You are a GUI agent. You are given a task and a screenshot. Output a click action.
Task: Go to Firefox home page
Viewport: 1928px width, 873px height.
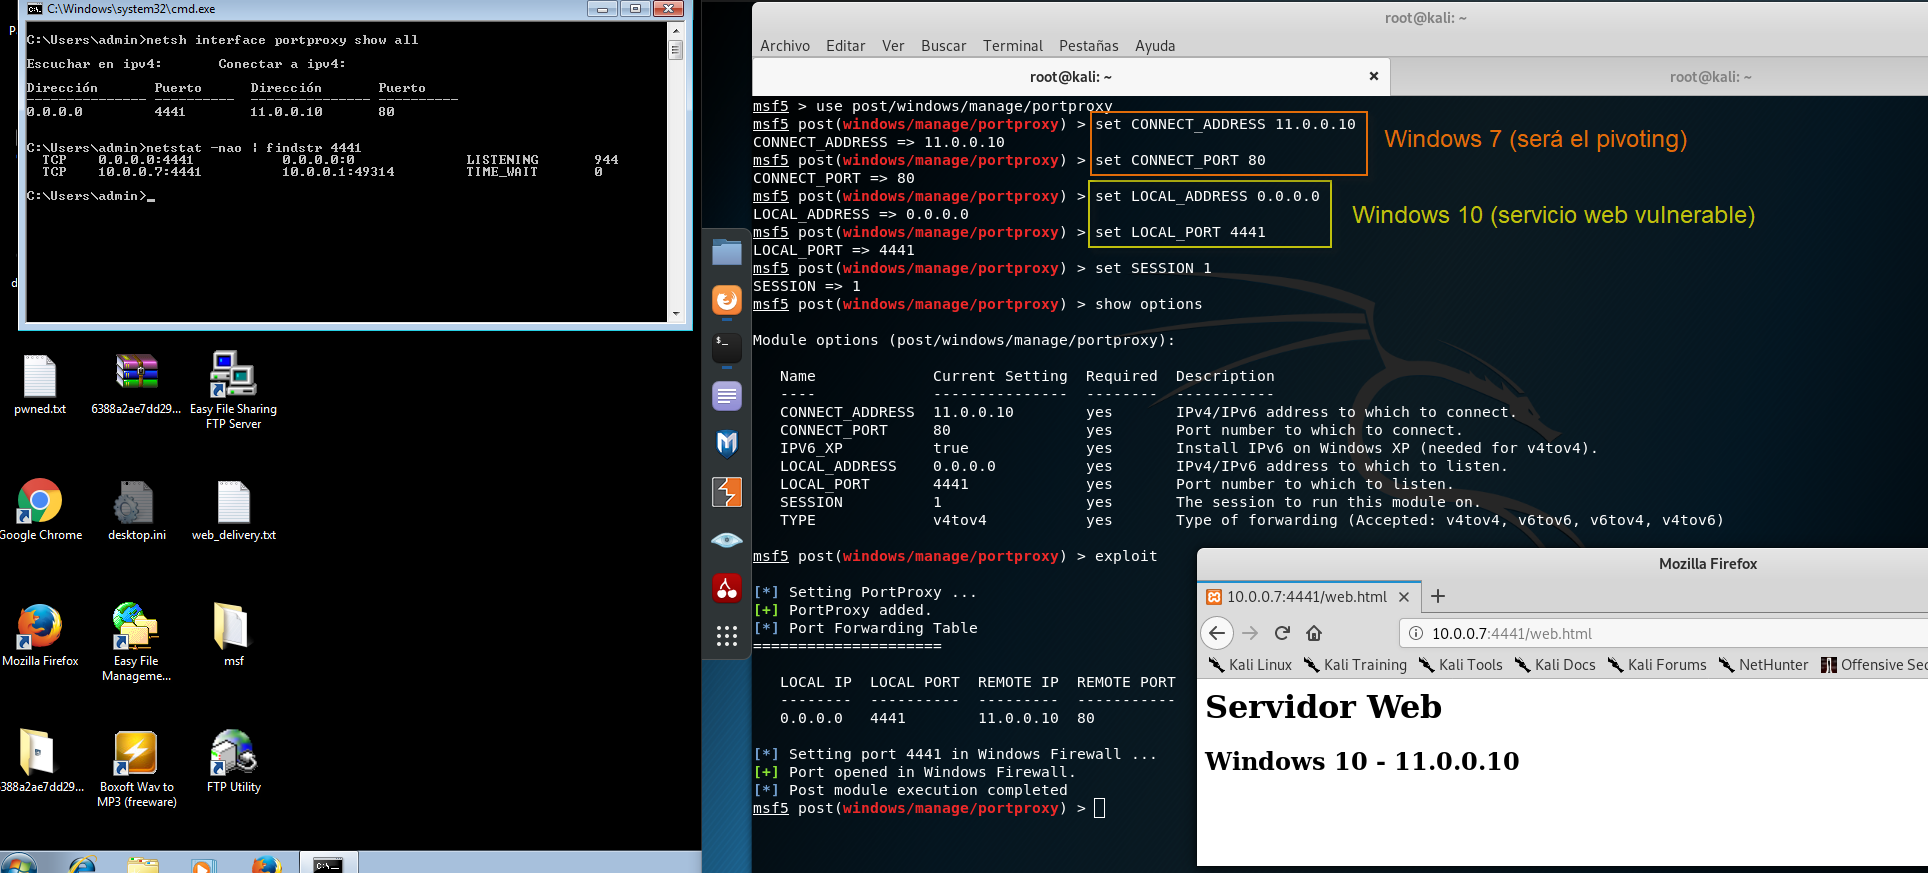(1314, 633)
